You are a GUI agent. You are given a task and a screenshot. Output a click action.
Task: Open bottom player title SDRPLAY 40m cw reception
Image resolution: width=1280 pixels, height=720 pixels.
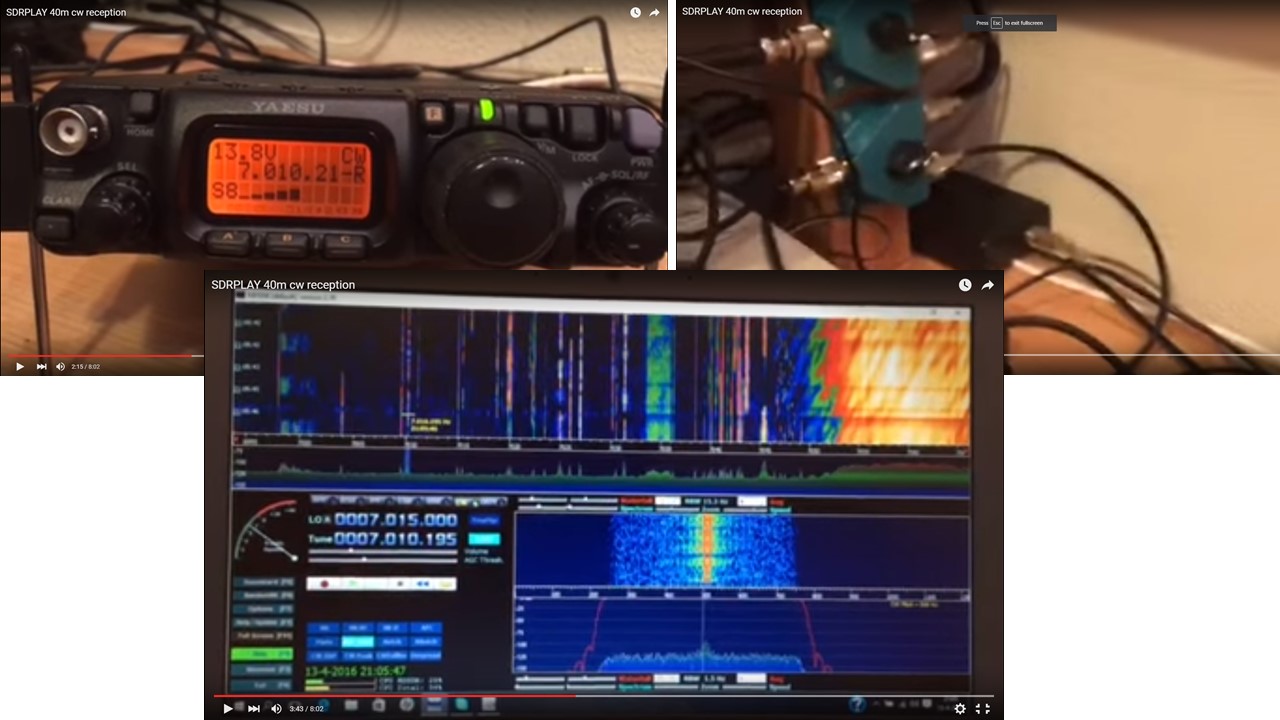click(x=283, y=285)
